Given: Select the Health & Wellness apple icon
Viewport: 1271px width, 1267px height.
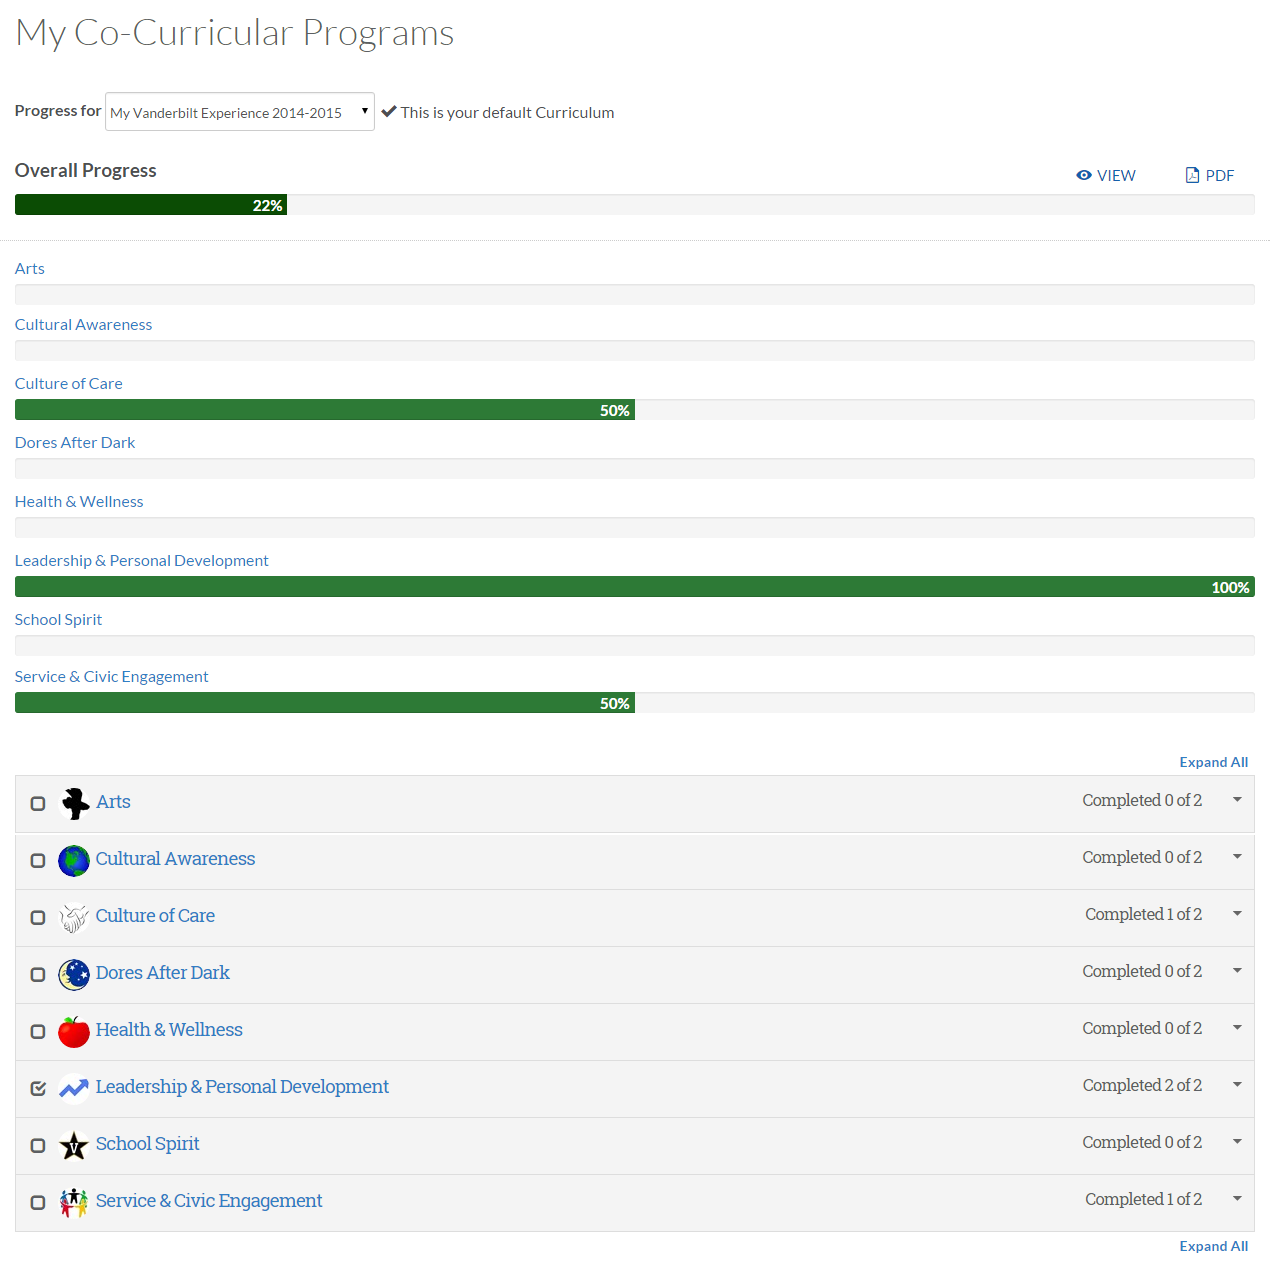Looking at the screenshot, I should pyautogui.click(x=73, y=1031).
